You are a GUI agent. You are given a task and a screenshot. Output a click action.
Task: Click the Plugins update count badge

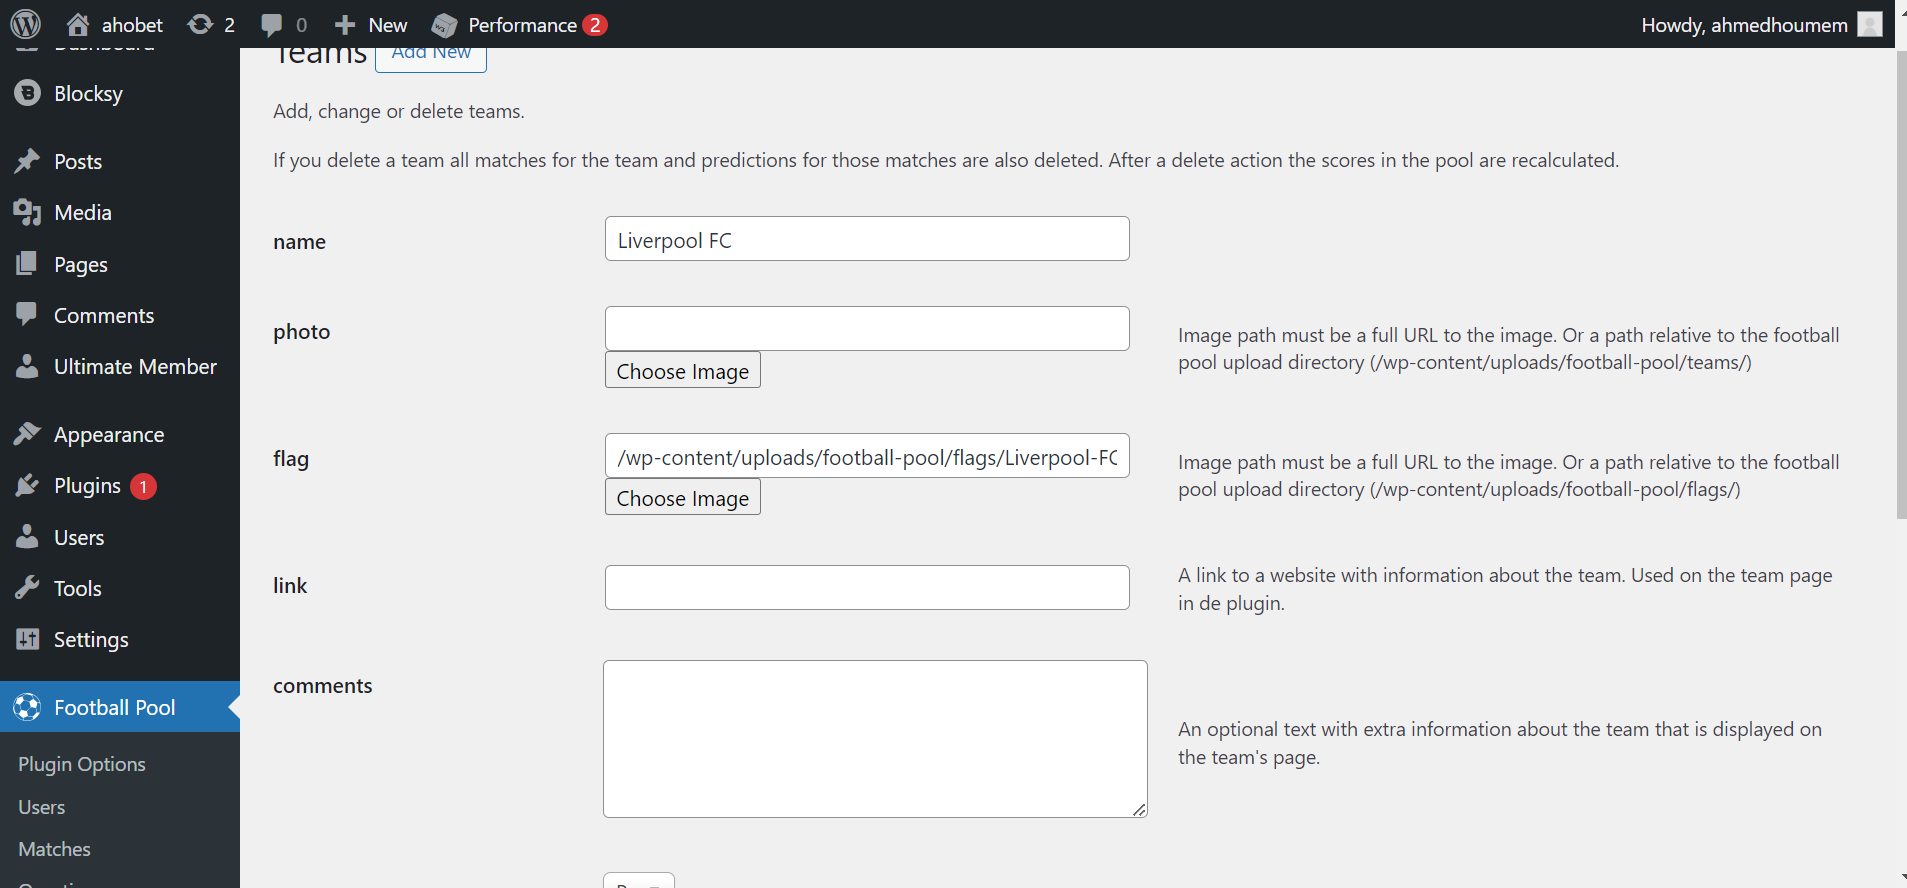pos(143,486)
